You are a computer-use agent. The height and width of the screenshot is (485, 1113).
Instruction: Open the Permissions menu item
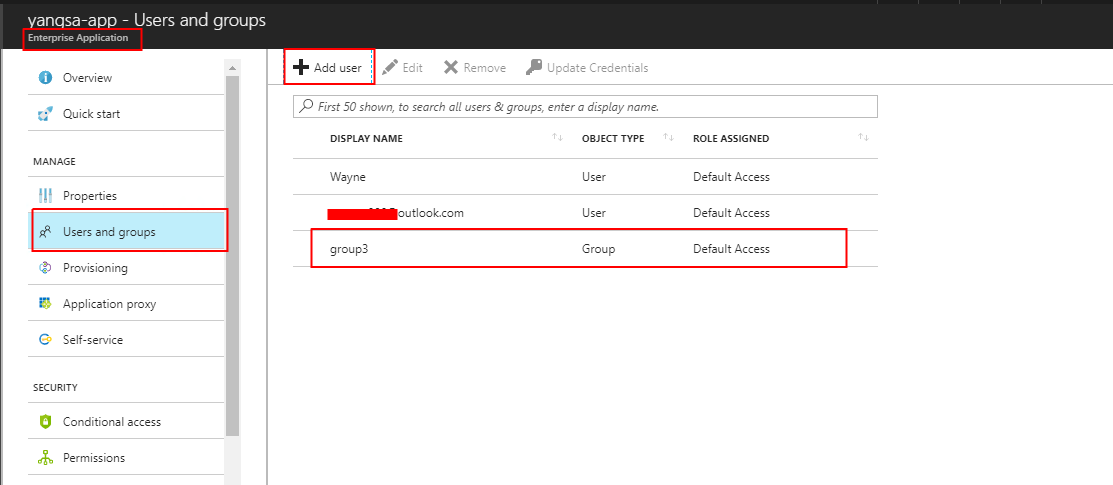(x=125, y=458)
